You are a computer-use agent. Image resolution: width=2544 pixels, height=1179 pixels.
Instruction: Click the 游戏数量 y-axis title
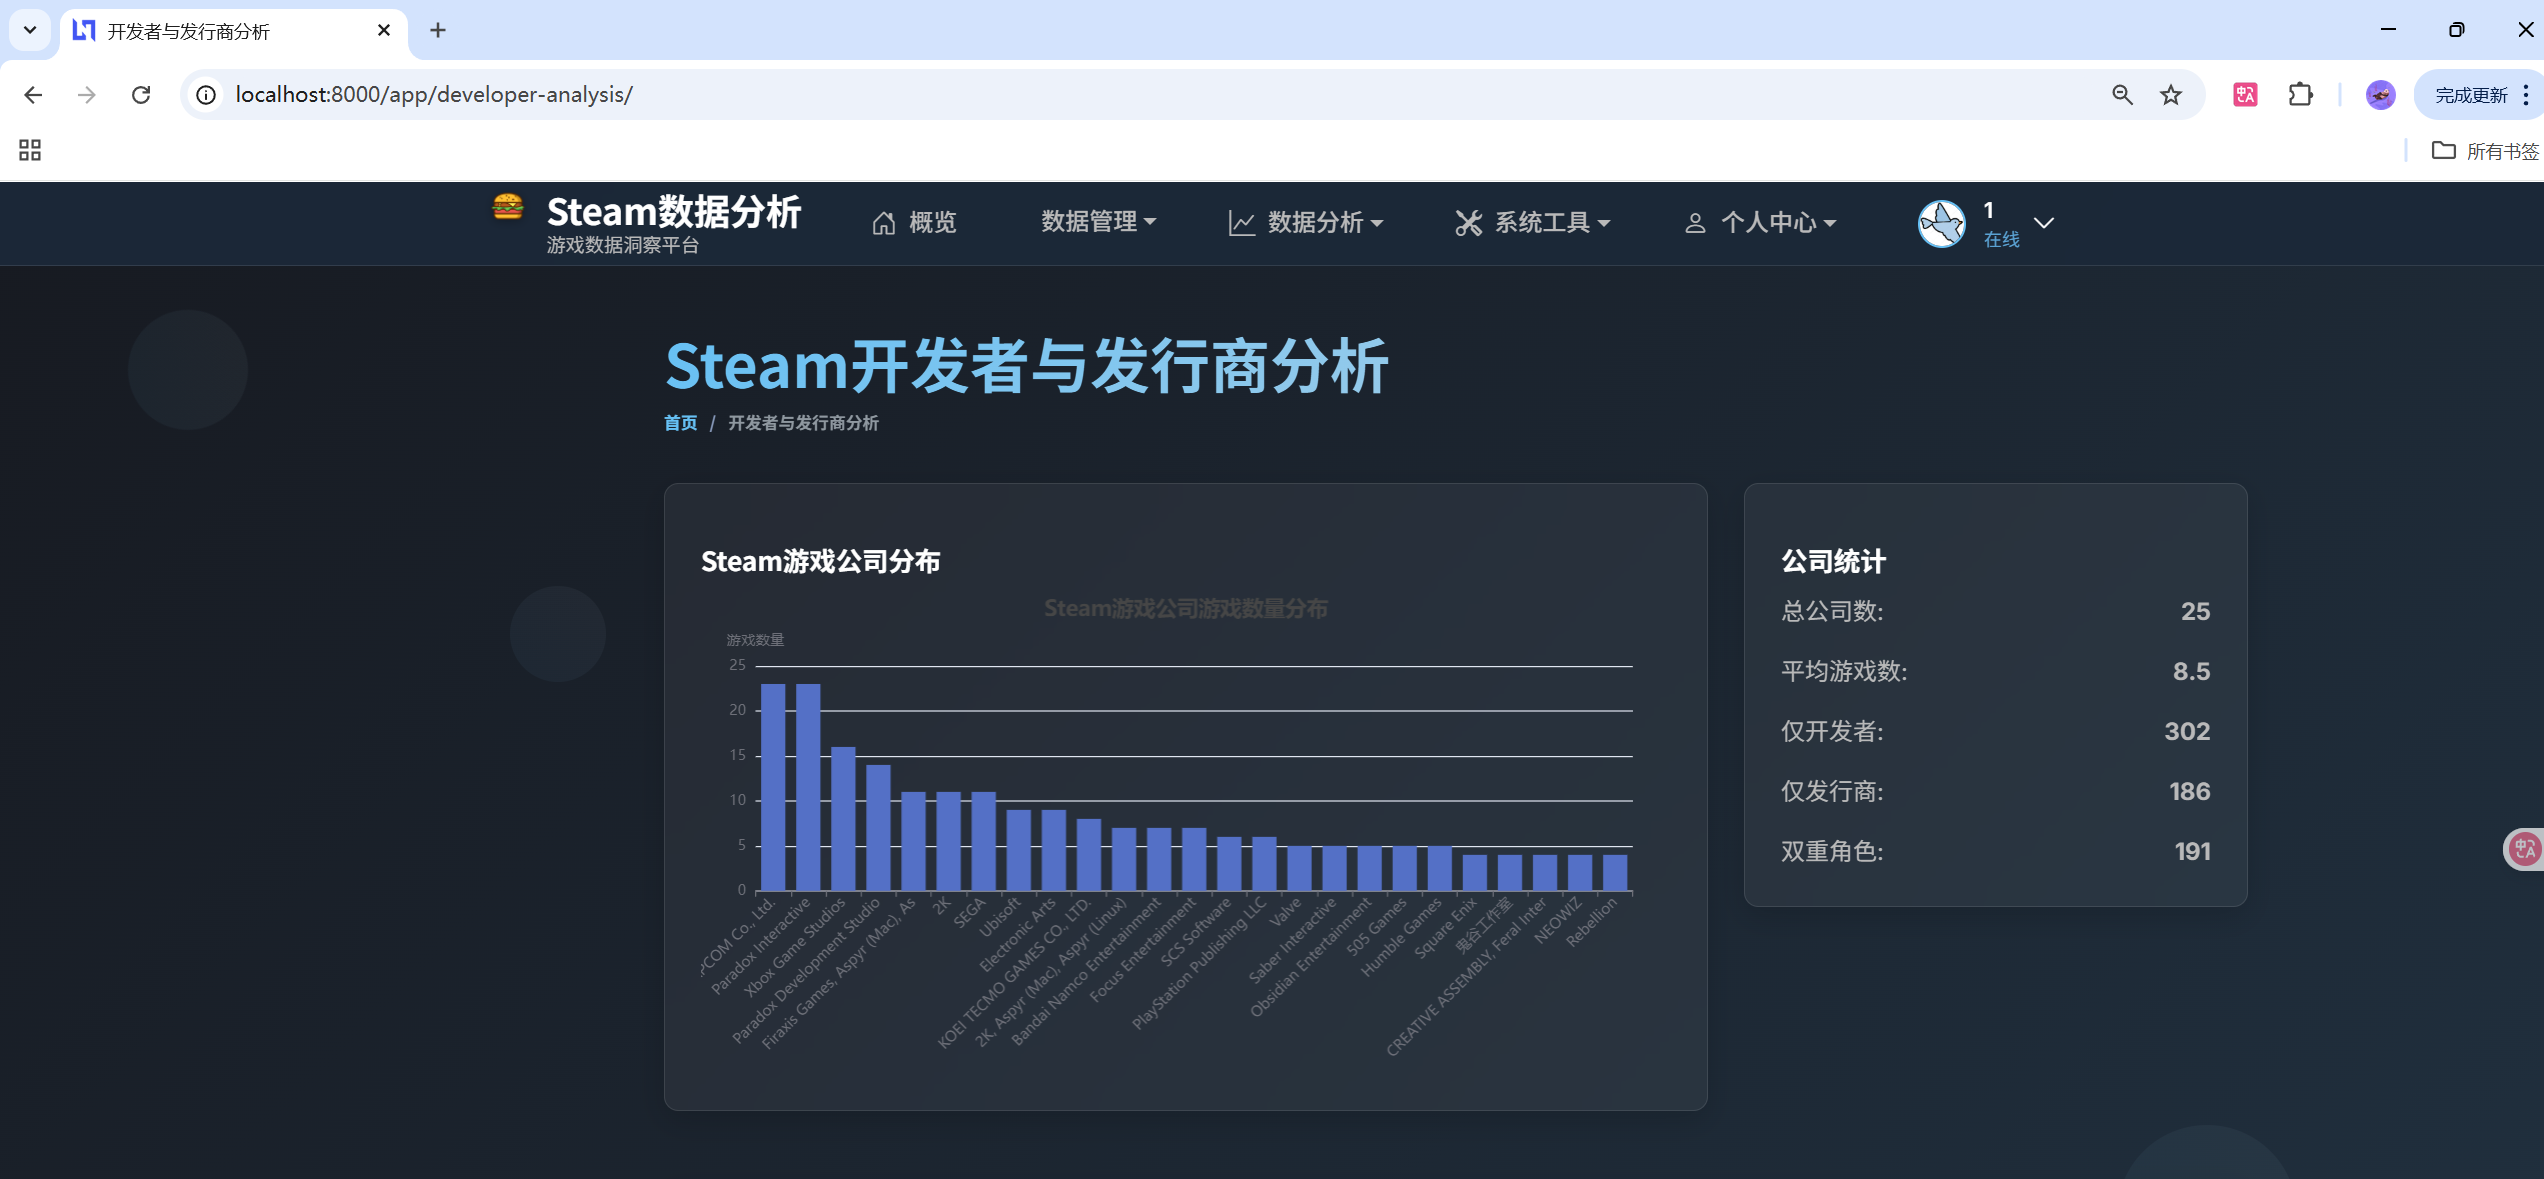point(755,640)
